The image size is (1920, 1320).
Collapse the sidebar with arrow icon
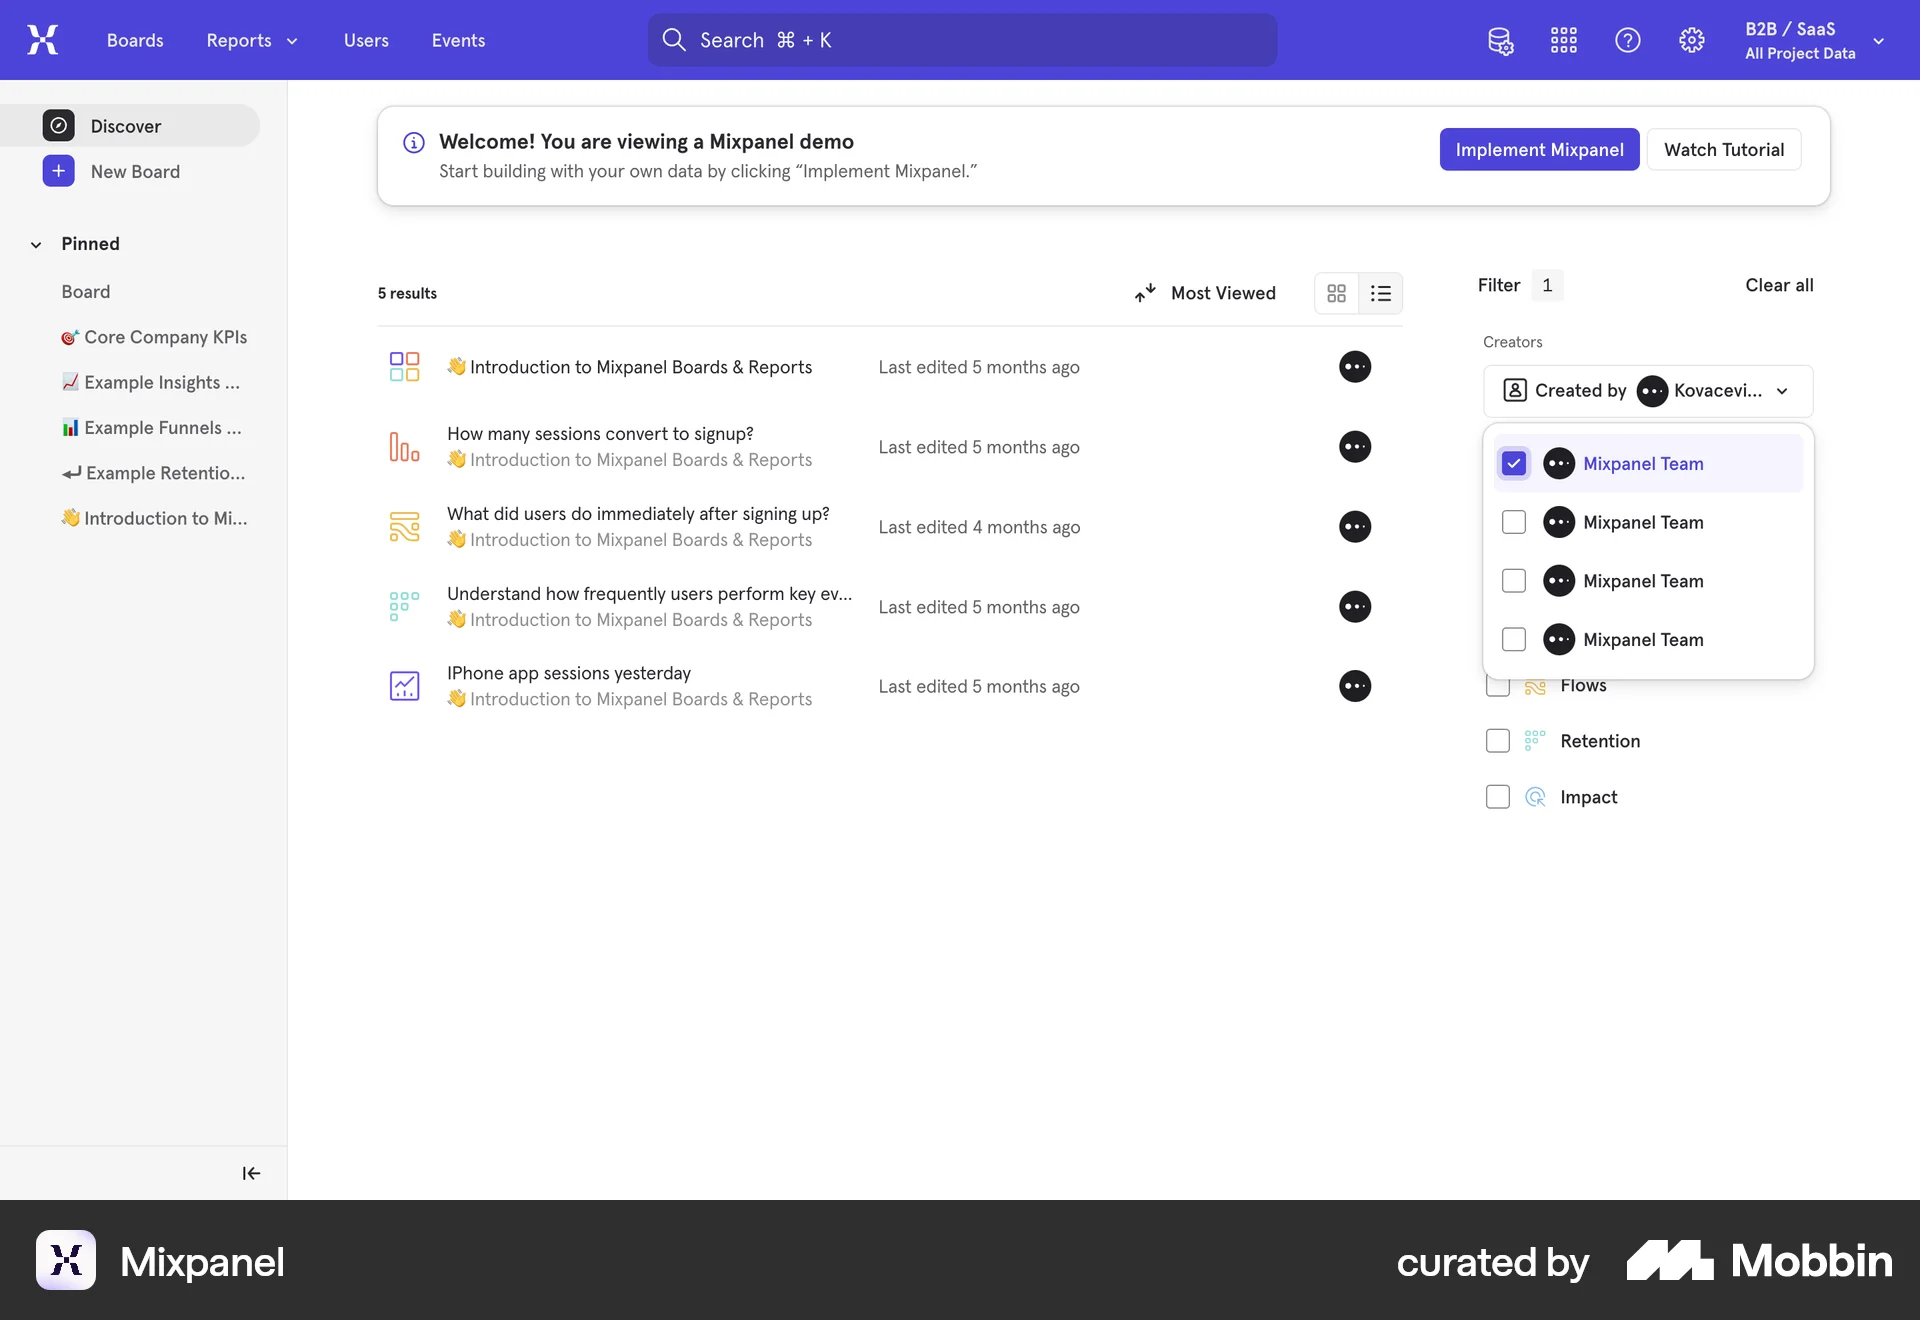[x=251, y=1173]
